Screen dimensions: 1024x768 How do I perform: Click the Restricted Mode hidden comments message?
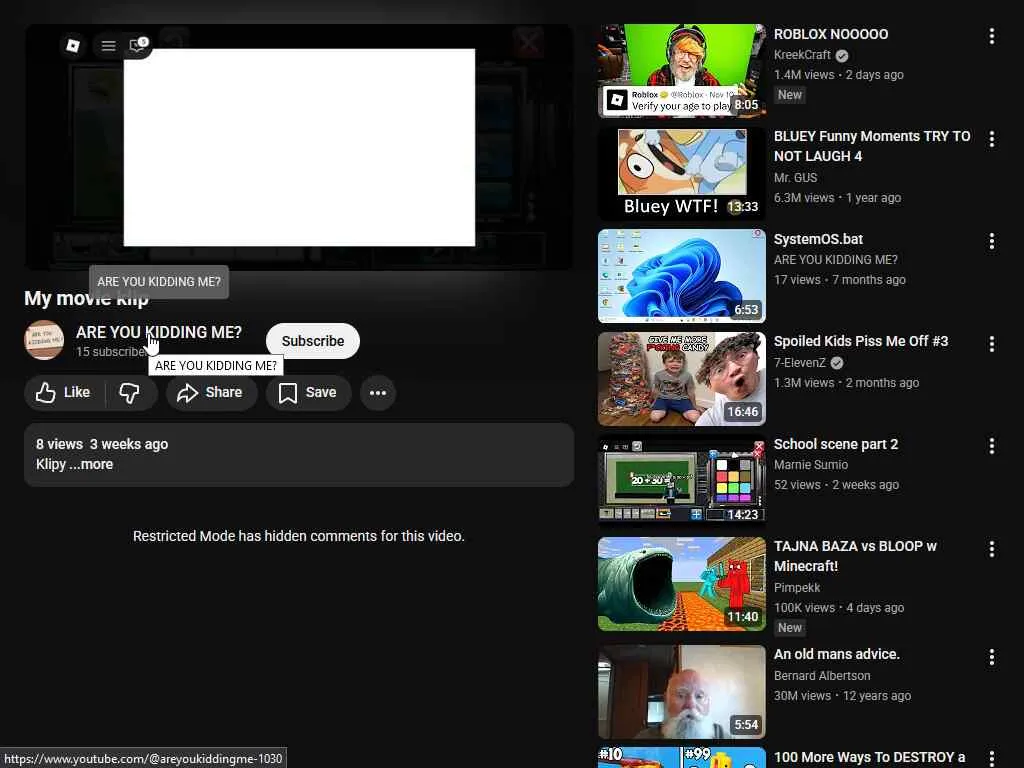click(298, 536)
